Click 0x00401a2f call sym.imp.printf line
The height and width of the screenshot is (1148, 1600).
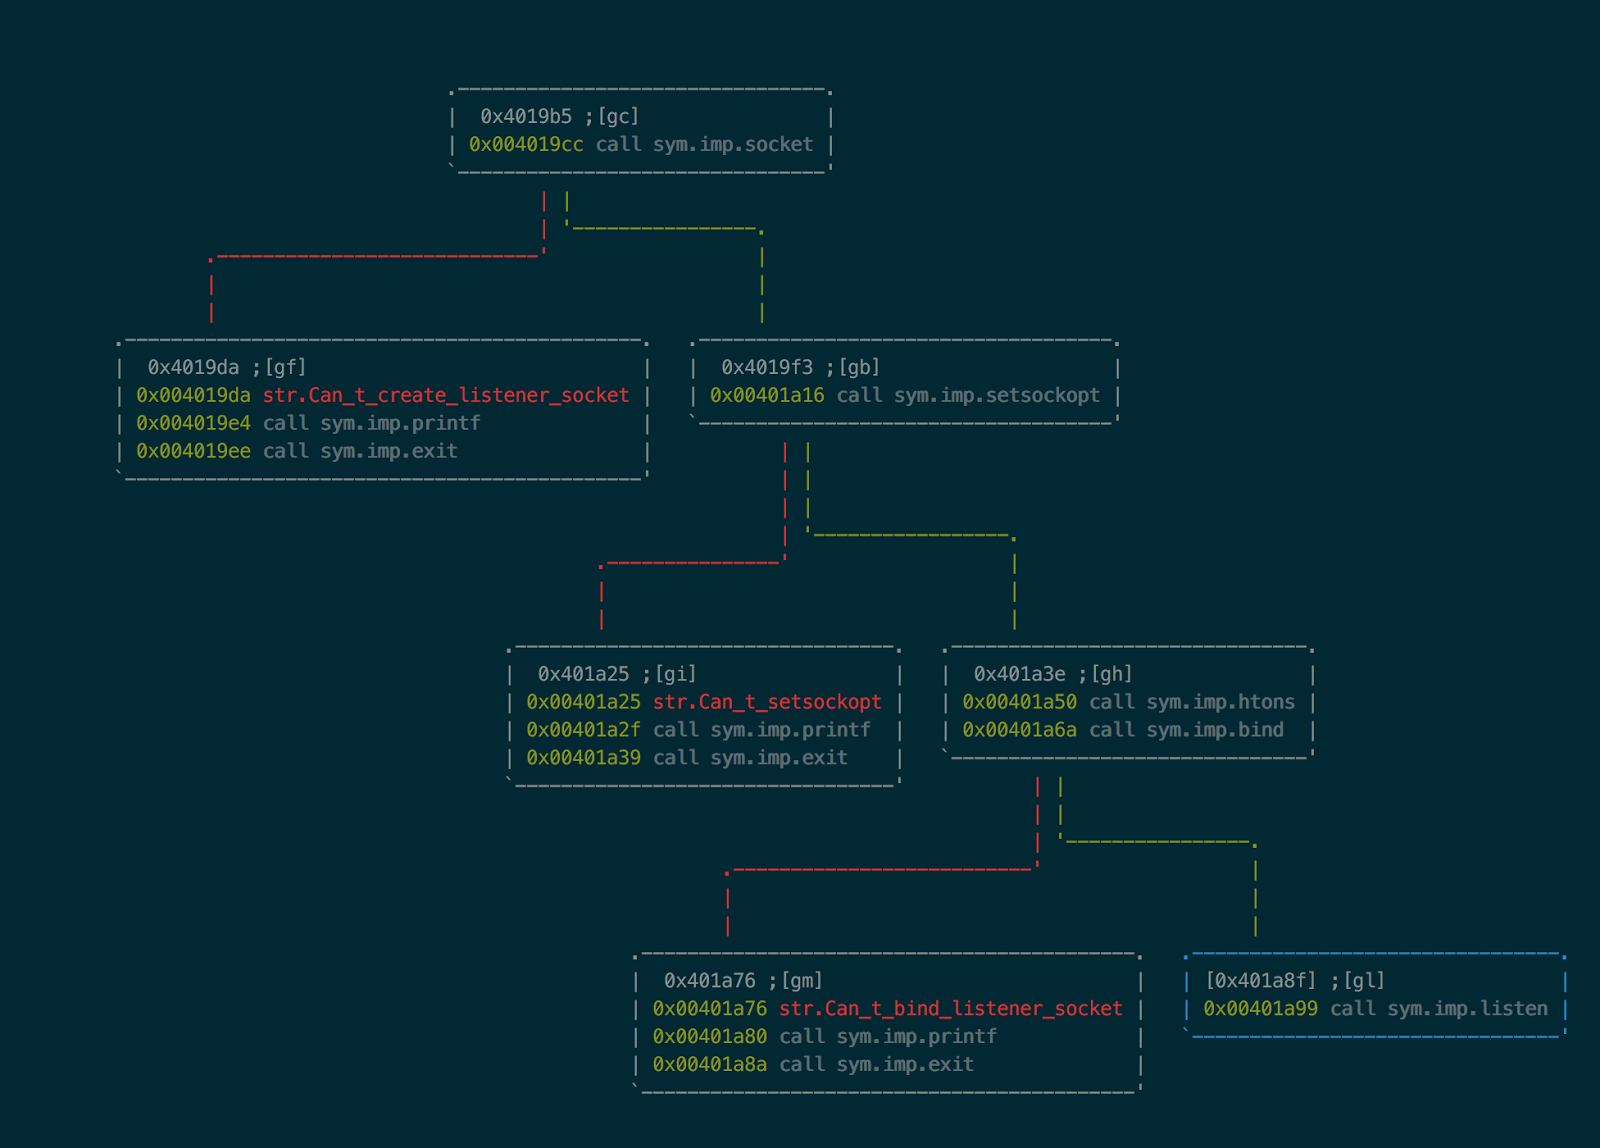click(x=698, y=731)
